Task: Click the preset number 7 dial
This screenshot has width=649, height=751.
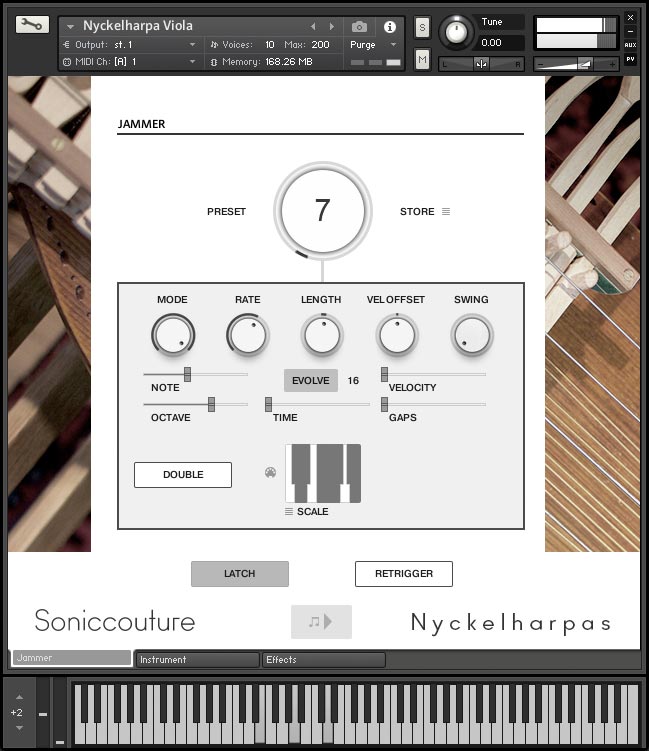Action: (322, 211)
